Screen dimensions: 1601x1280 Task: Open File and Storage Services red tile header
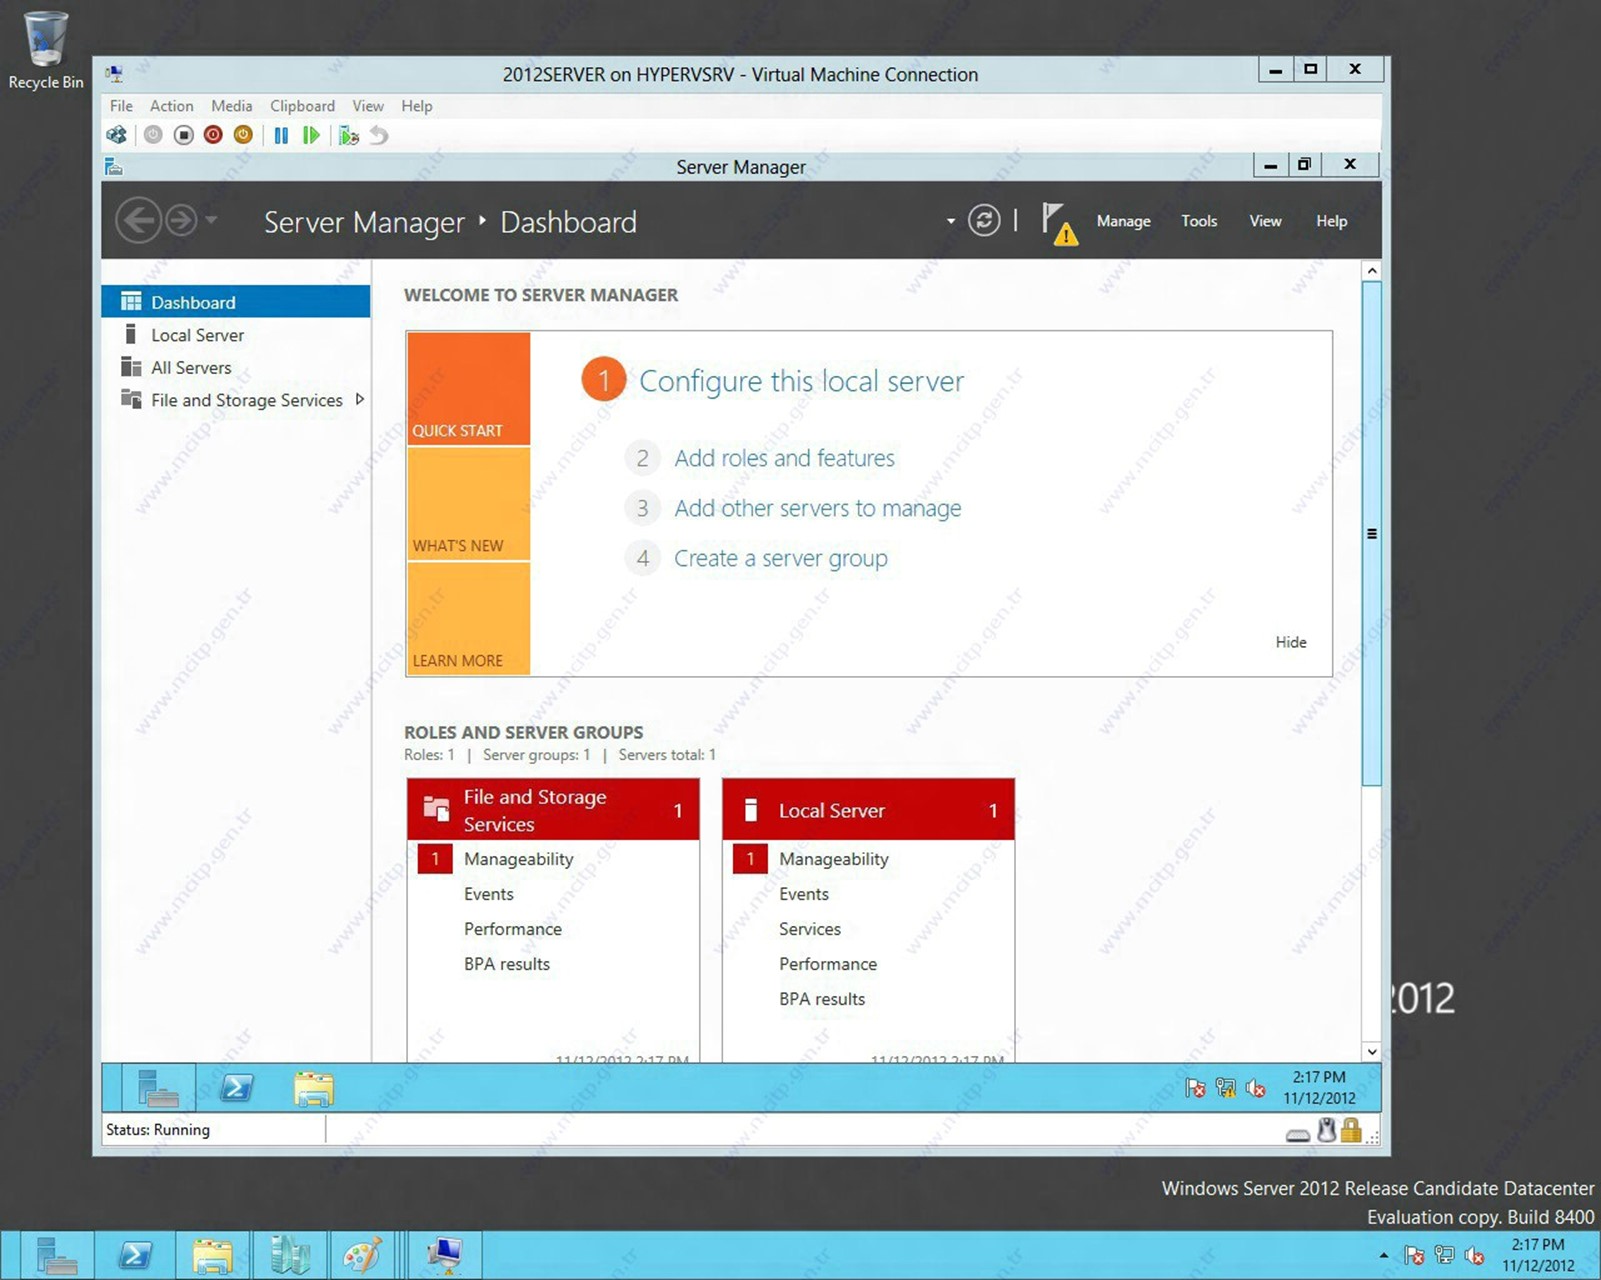[x=553, y=810]
